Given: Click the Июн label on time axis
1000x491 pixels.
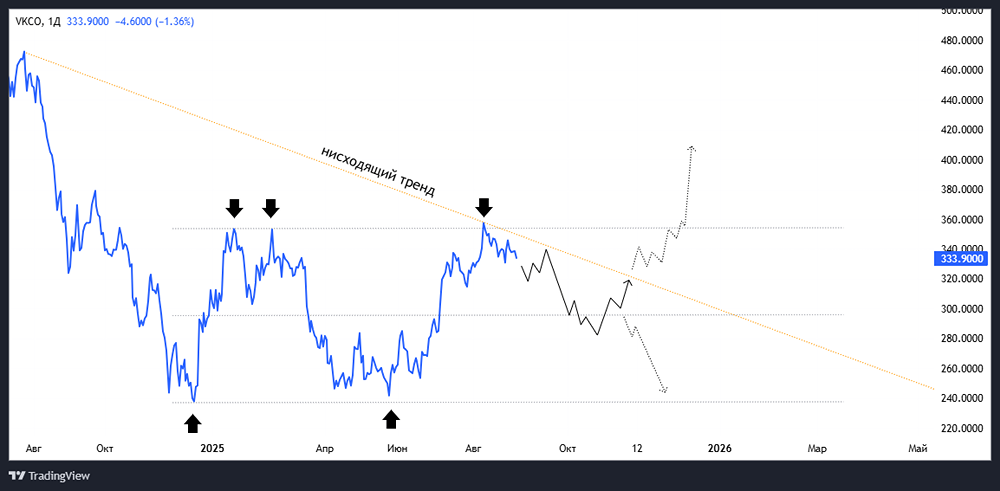Looking at the screenshot, I should (x=397, y=449).
